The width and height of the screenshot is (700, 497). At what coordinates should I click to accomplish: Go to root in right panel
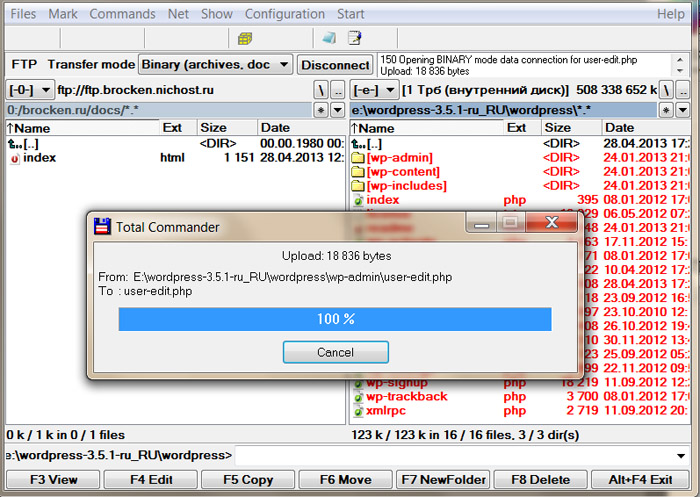pos(666,90)
